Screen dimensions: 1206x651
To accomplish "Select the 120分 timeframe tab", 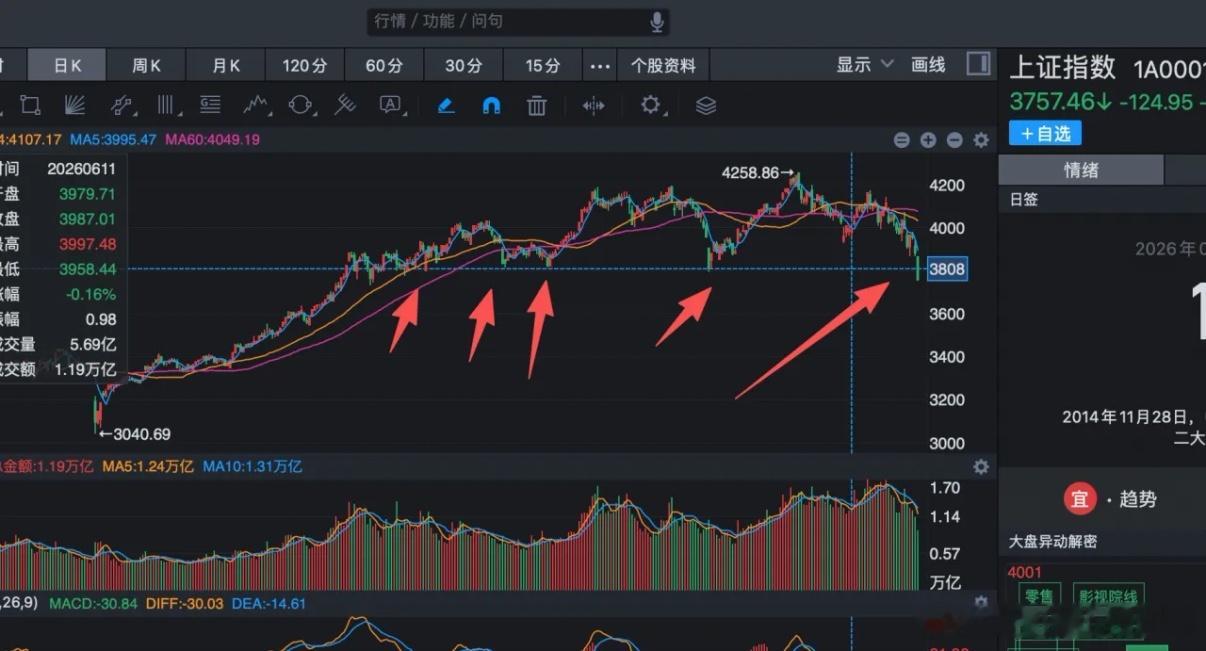I will point(305,65).
